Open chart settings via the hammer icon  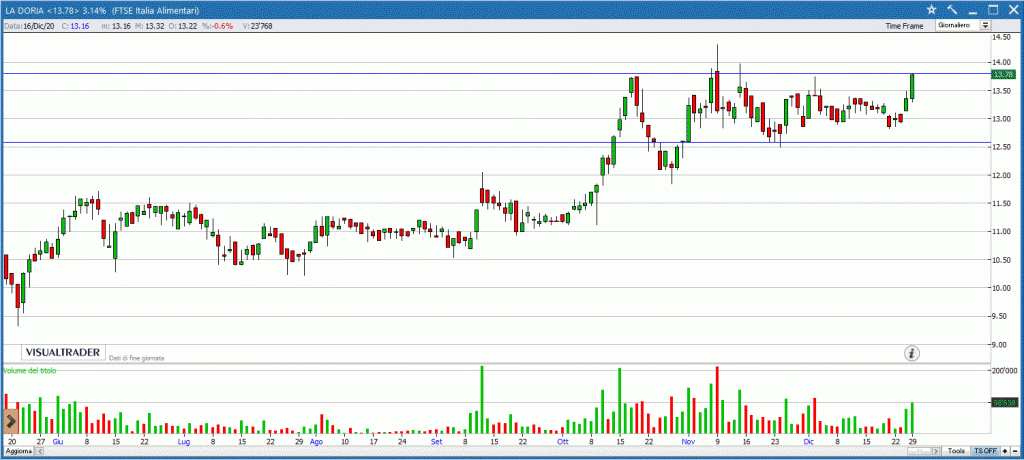pyautogui.click(x=952, y=9)
